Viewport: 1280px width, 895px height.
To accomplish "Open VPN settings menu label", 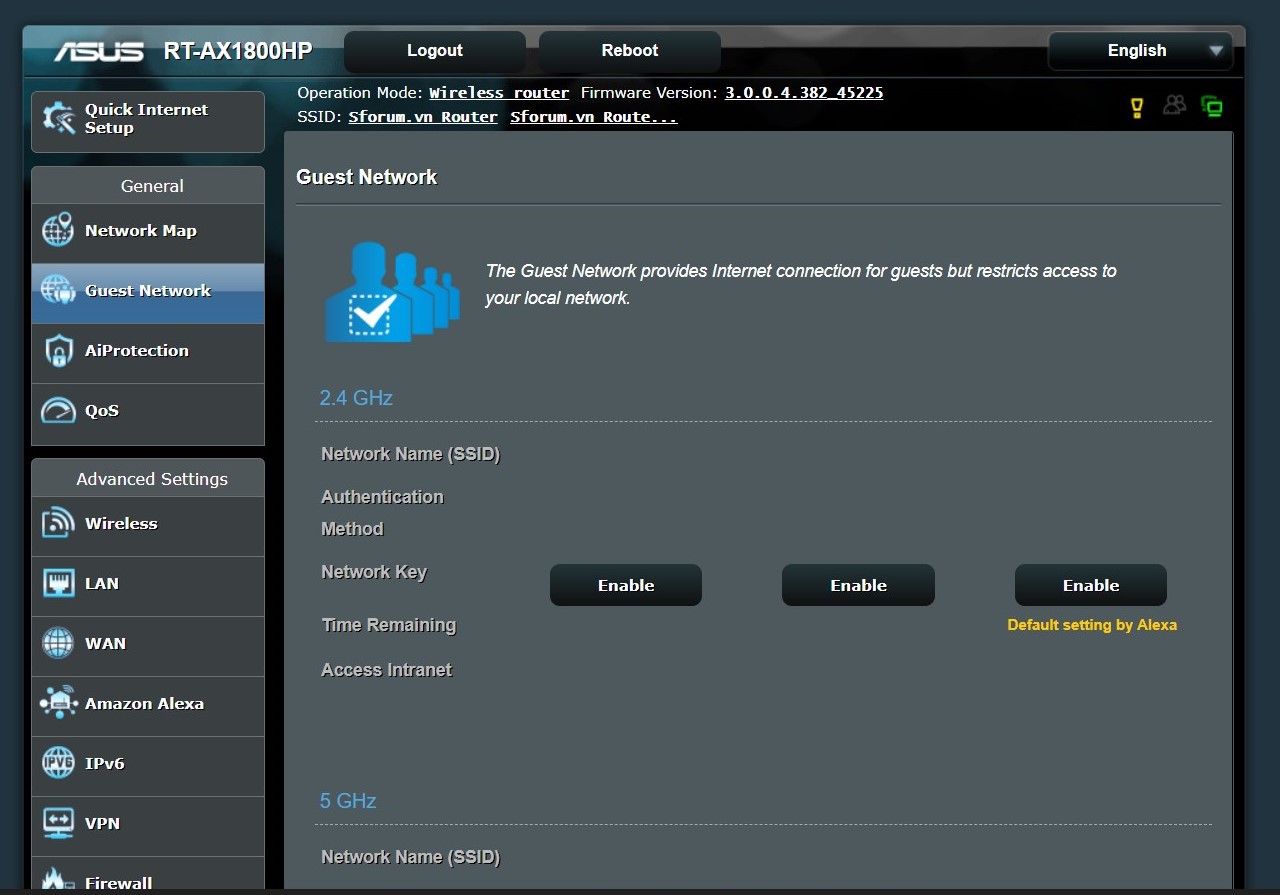I will 102,824.
